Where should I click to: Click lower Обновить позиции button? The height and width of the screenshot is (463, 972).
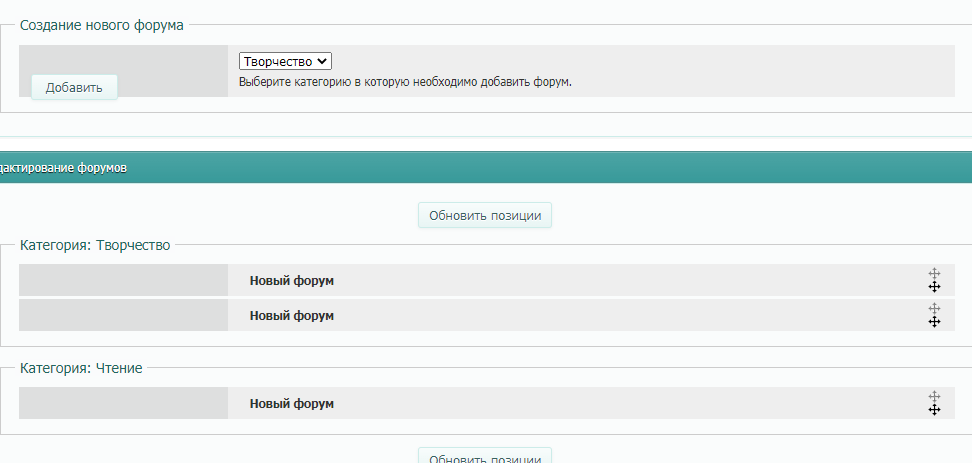pos(484,456)
